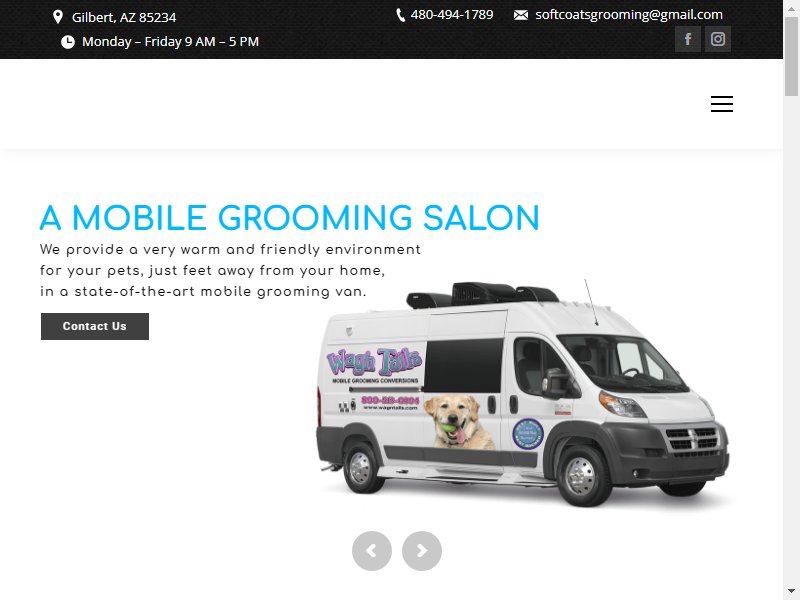Click the Wagn Tails van logo
Viewport: 800px width, 600px height.
374,362
